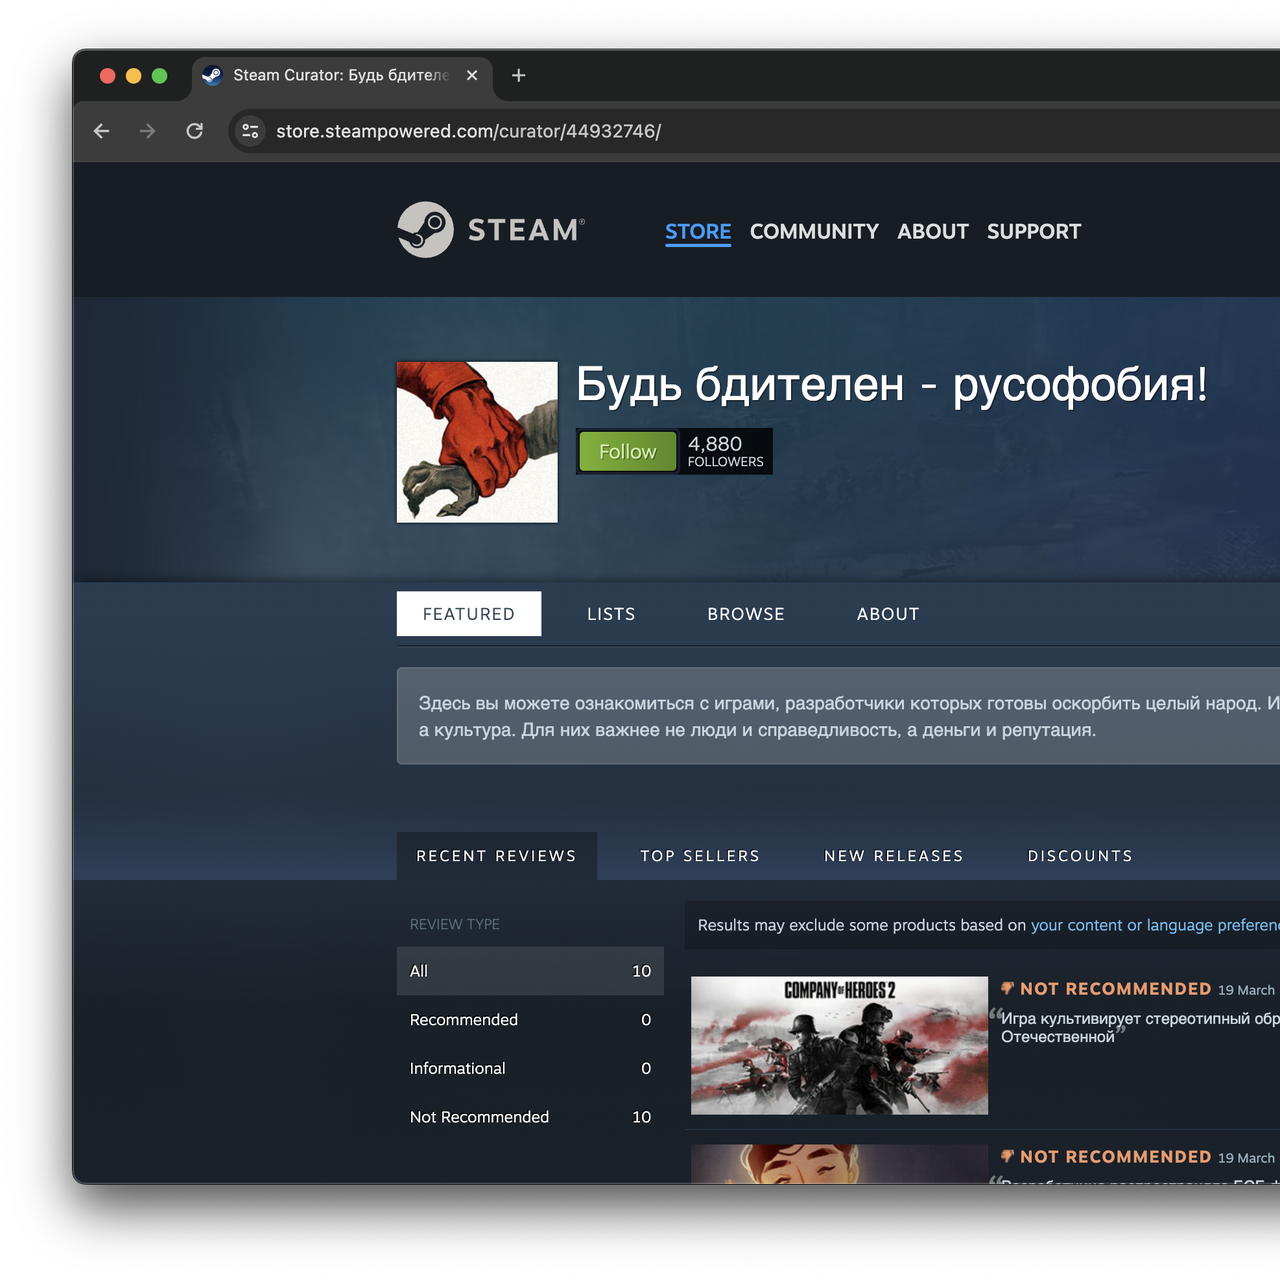
Task: Click the 19 March date of first review
Action: (1246, 990)
